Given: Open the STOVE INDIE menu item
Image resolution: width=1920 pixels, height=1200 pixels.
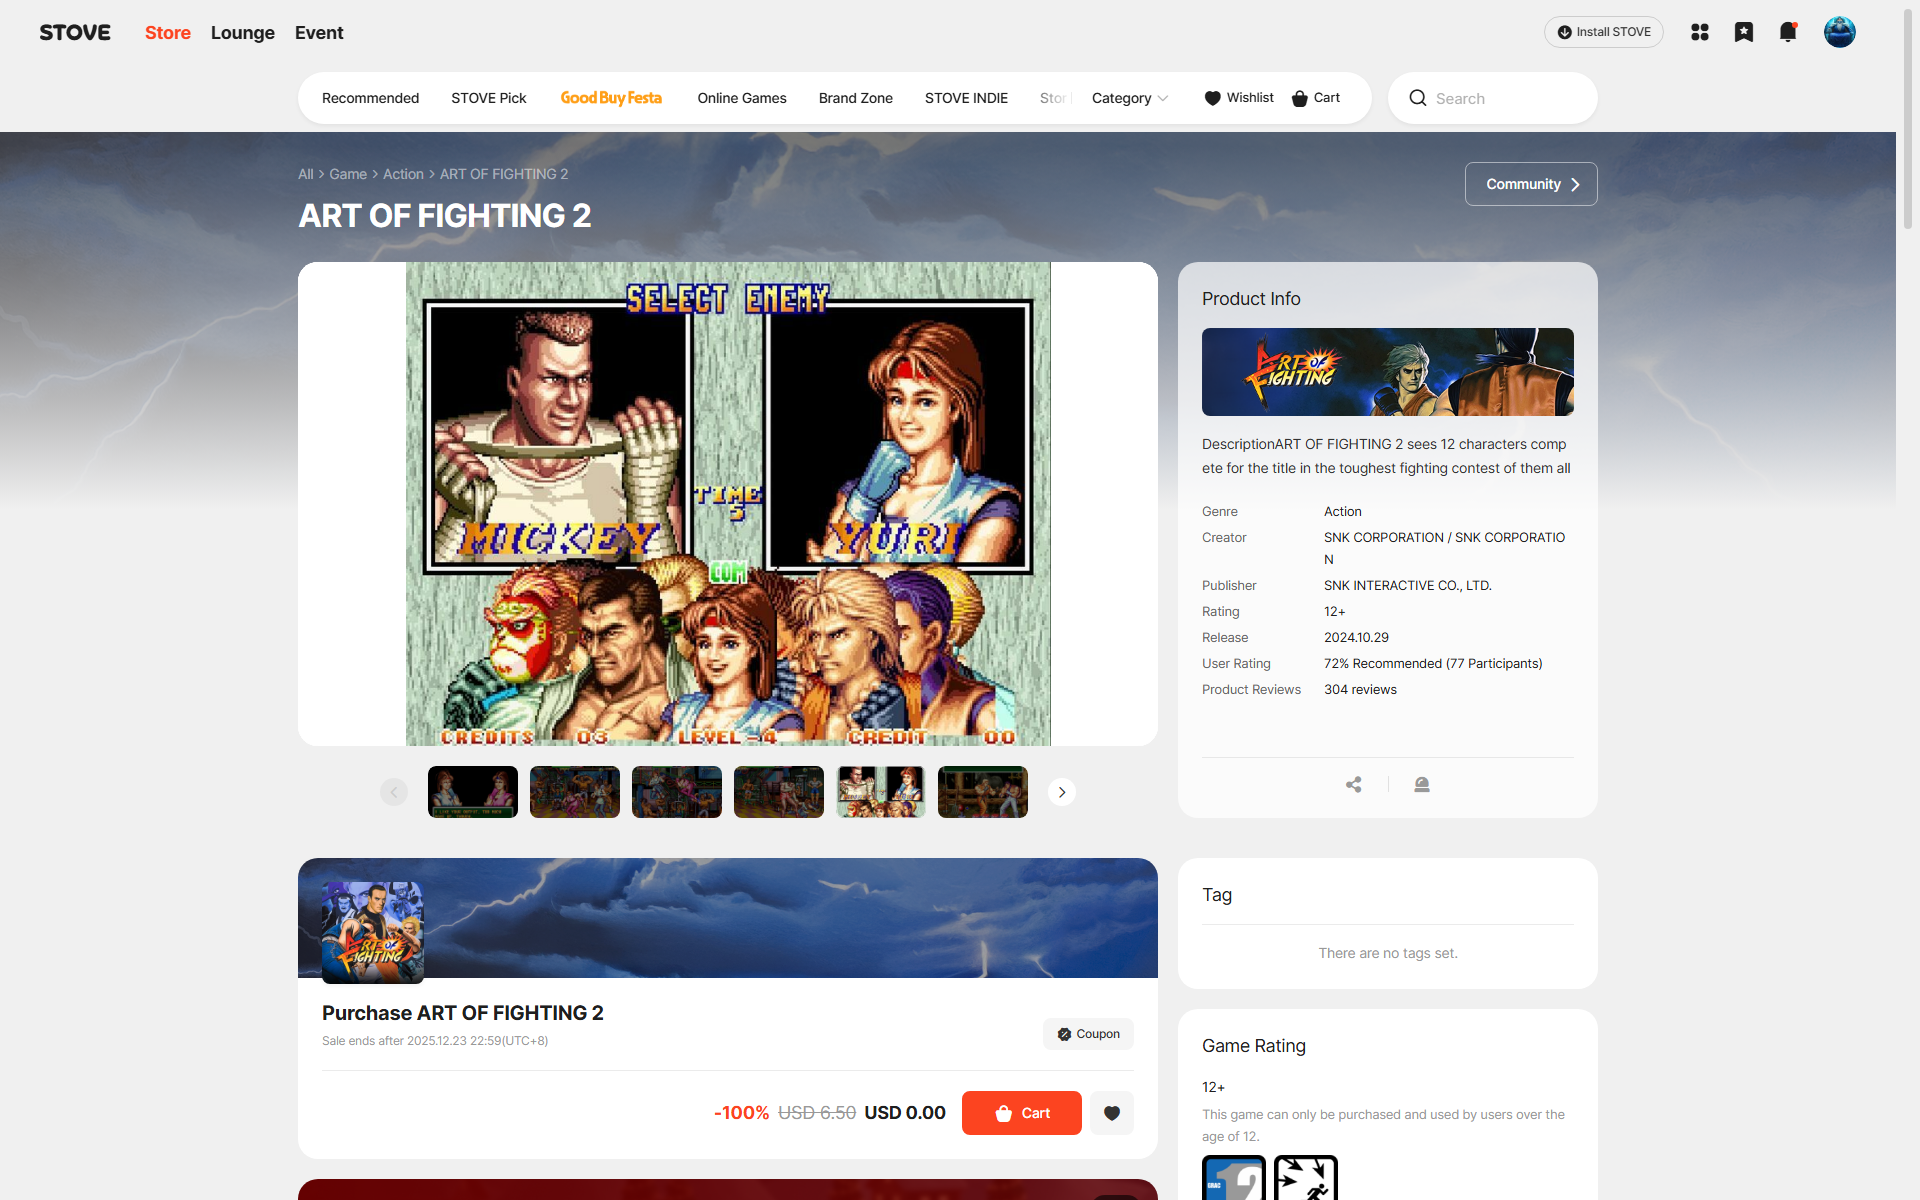Looking at the screenshot, I should [x=966, y=98].
